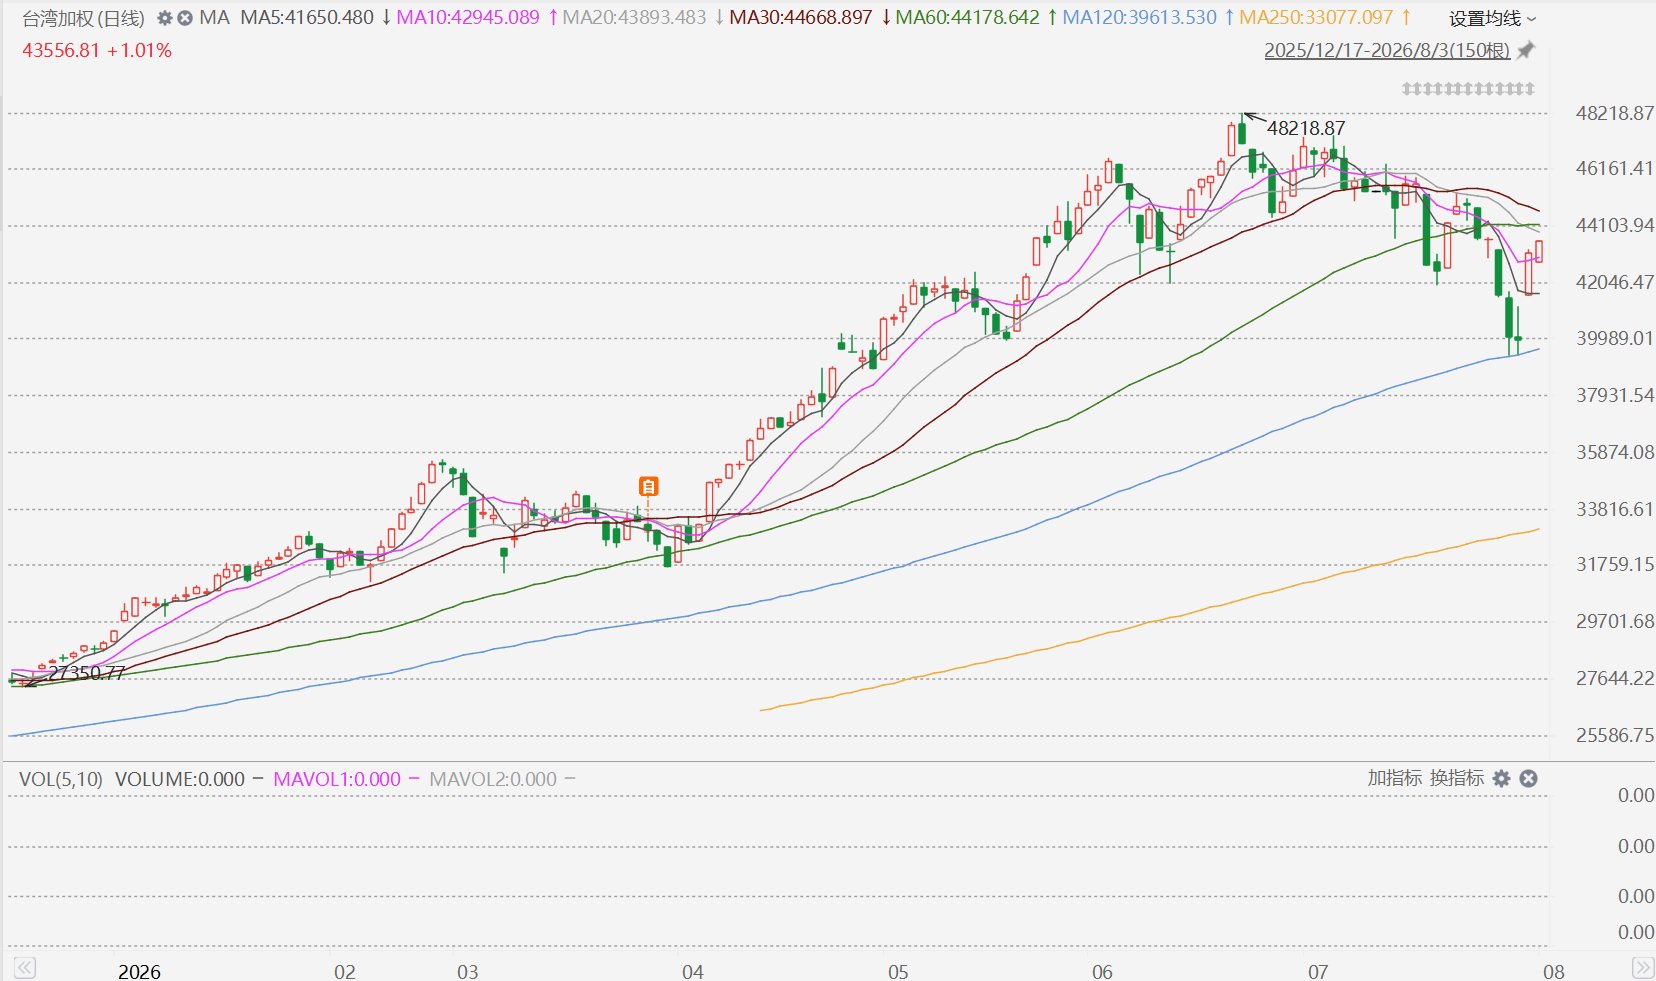Screen dimensions: 1656x981
Task: Click the 2026 label on the time axis
Action: click(139, 971)
